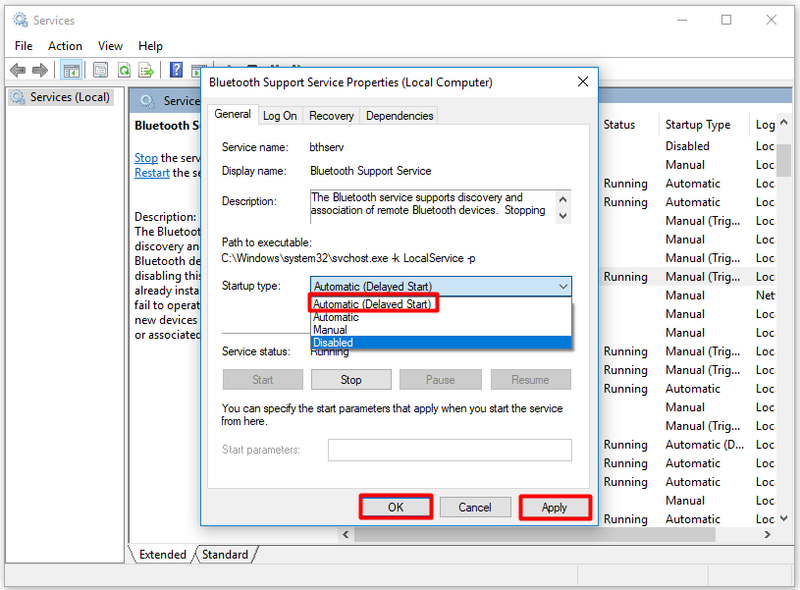Viewport: 800px width, 590px height.
Task: Switch to the Log On tab
Action: (x=280, y=116)
